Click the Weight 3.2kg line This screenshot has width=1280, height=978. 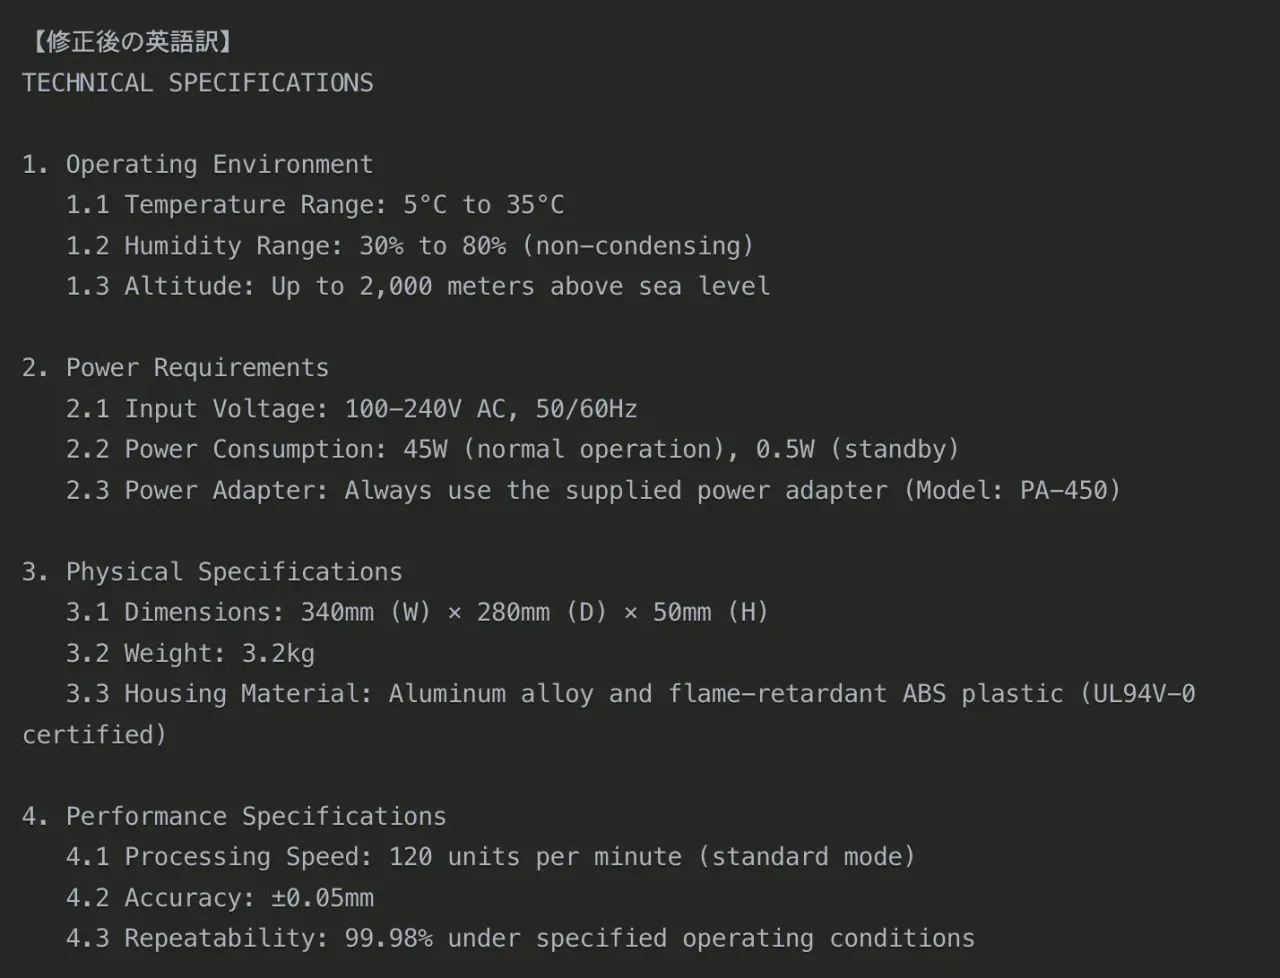(190, 654)
